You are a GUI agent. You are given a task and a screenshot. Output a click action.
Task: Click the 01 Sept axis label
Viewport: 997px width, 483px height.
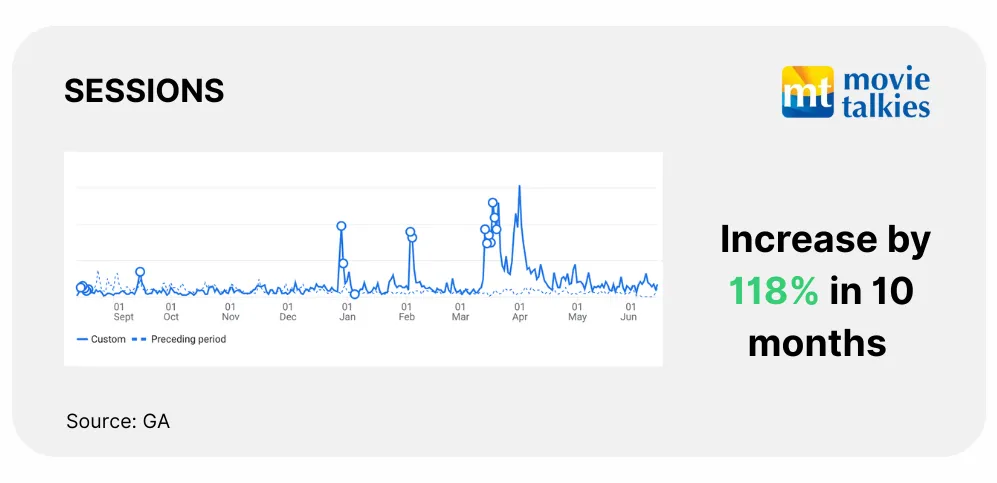coord(123,312)
